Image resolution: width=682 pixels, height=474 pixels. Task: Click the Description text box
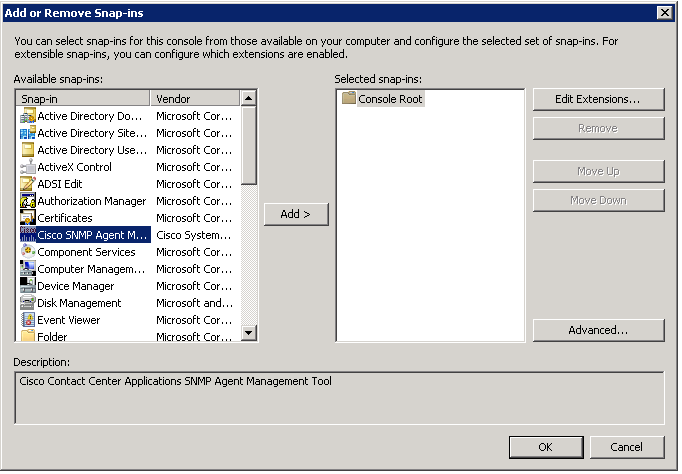pyautogui.click(x=339, y=397)
